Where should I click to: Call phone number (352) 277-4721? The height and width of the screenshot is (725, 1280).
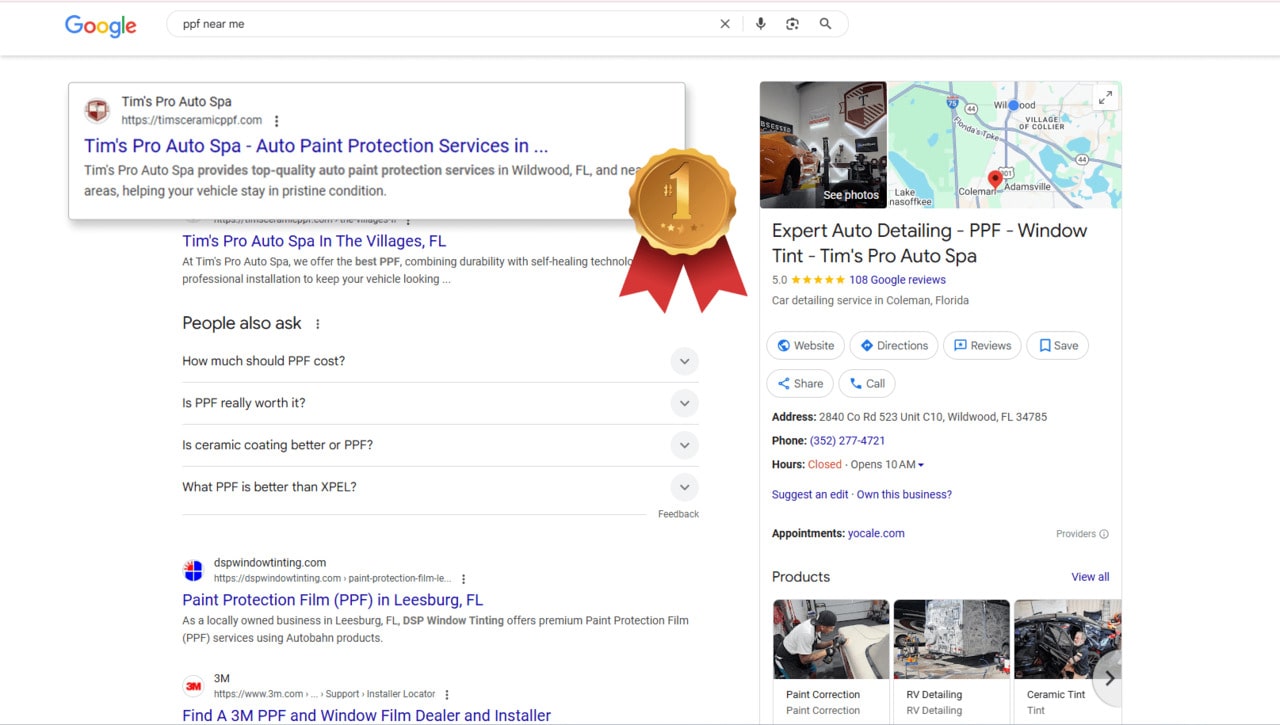pos(847,441)
